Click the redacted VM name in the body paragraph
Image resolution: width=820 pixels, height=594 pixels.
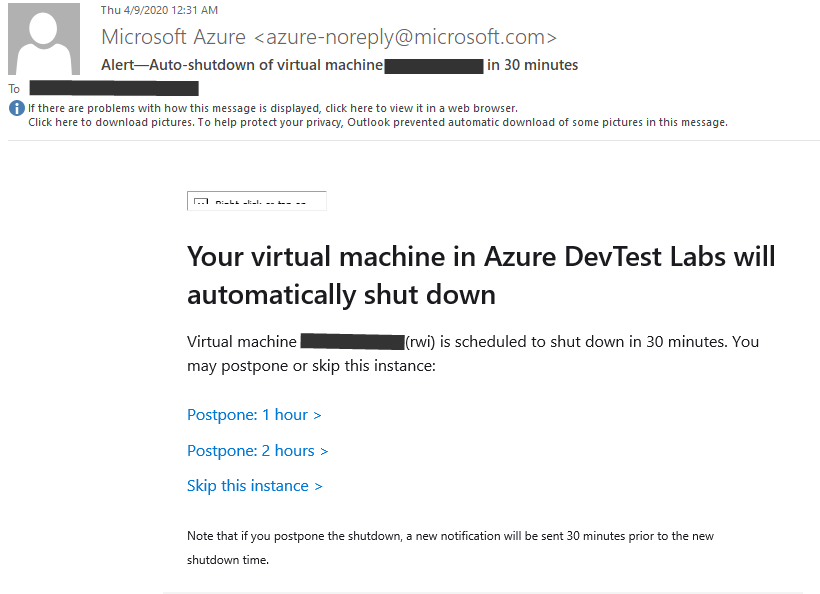352,341
